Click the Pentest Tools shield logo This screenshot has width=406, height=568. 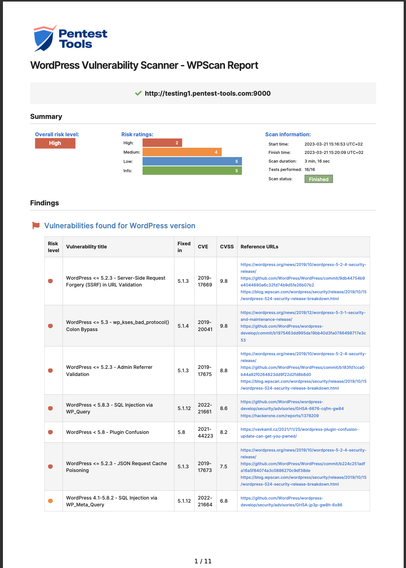[x=44, y=39]
